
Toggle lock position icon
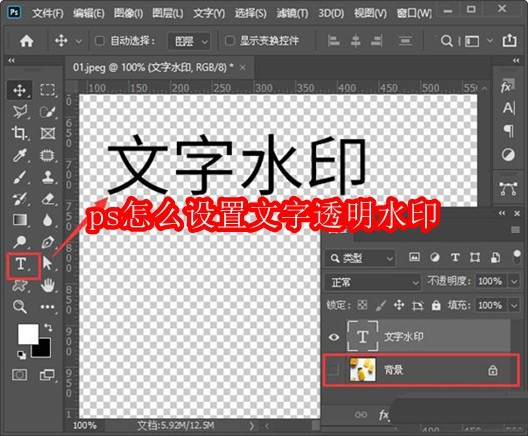coord(399,305)
